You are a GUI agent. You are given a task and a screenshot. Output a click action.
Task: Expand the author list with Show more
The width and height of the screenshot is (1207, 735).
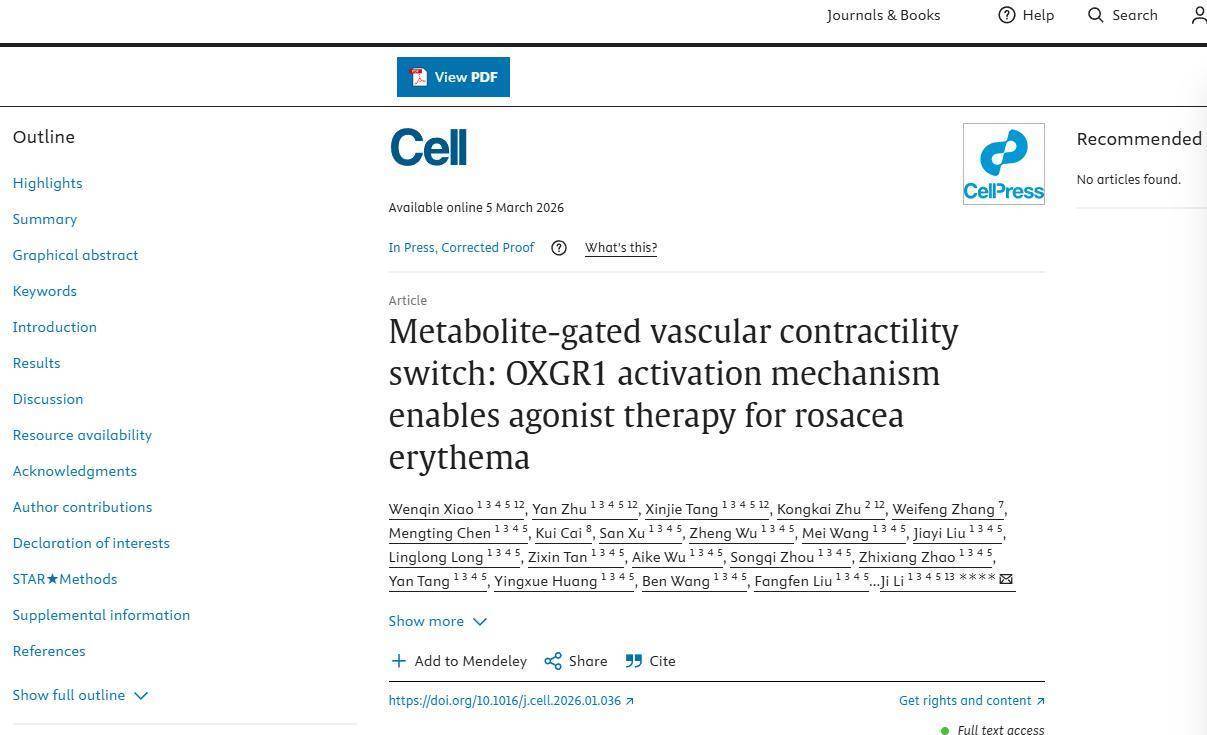pyautogui.click(x=437, y=621)
